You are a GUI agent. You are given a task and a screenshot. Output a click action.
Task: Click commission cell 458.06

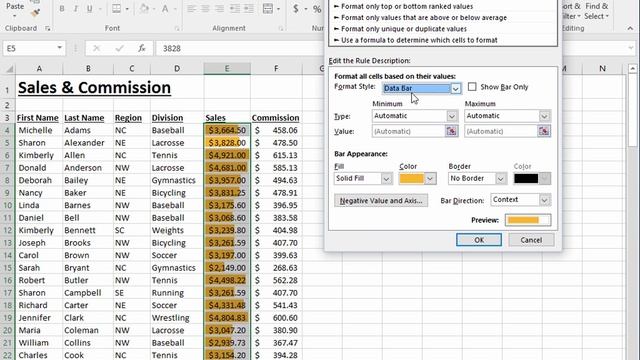(276, 130)
